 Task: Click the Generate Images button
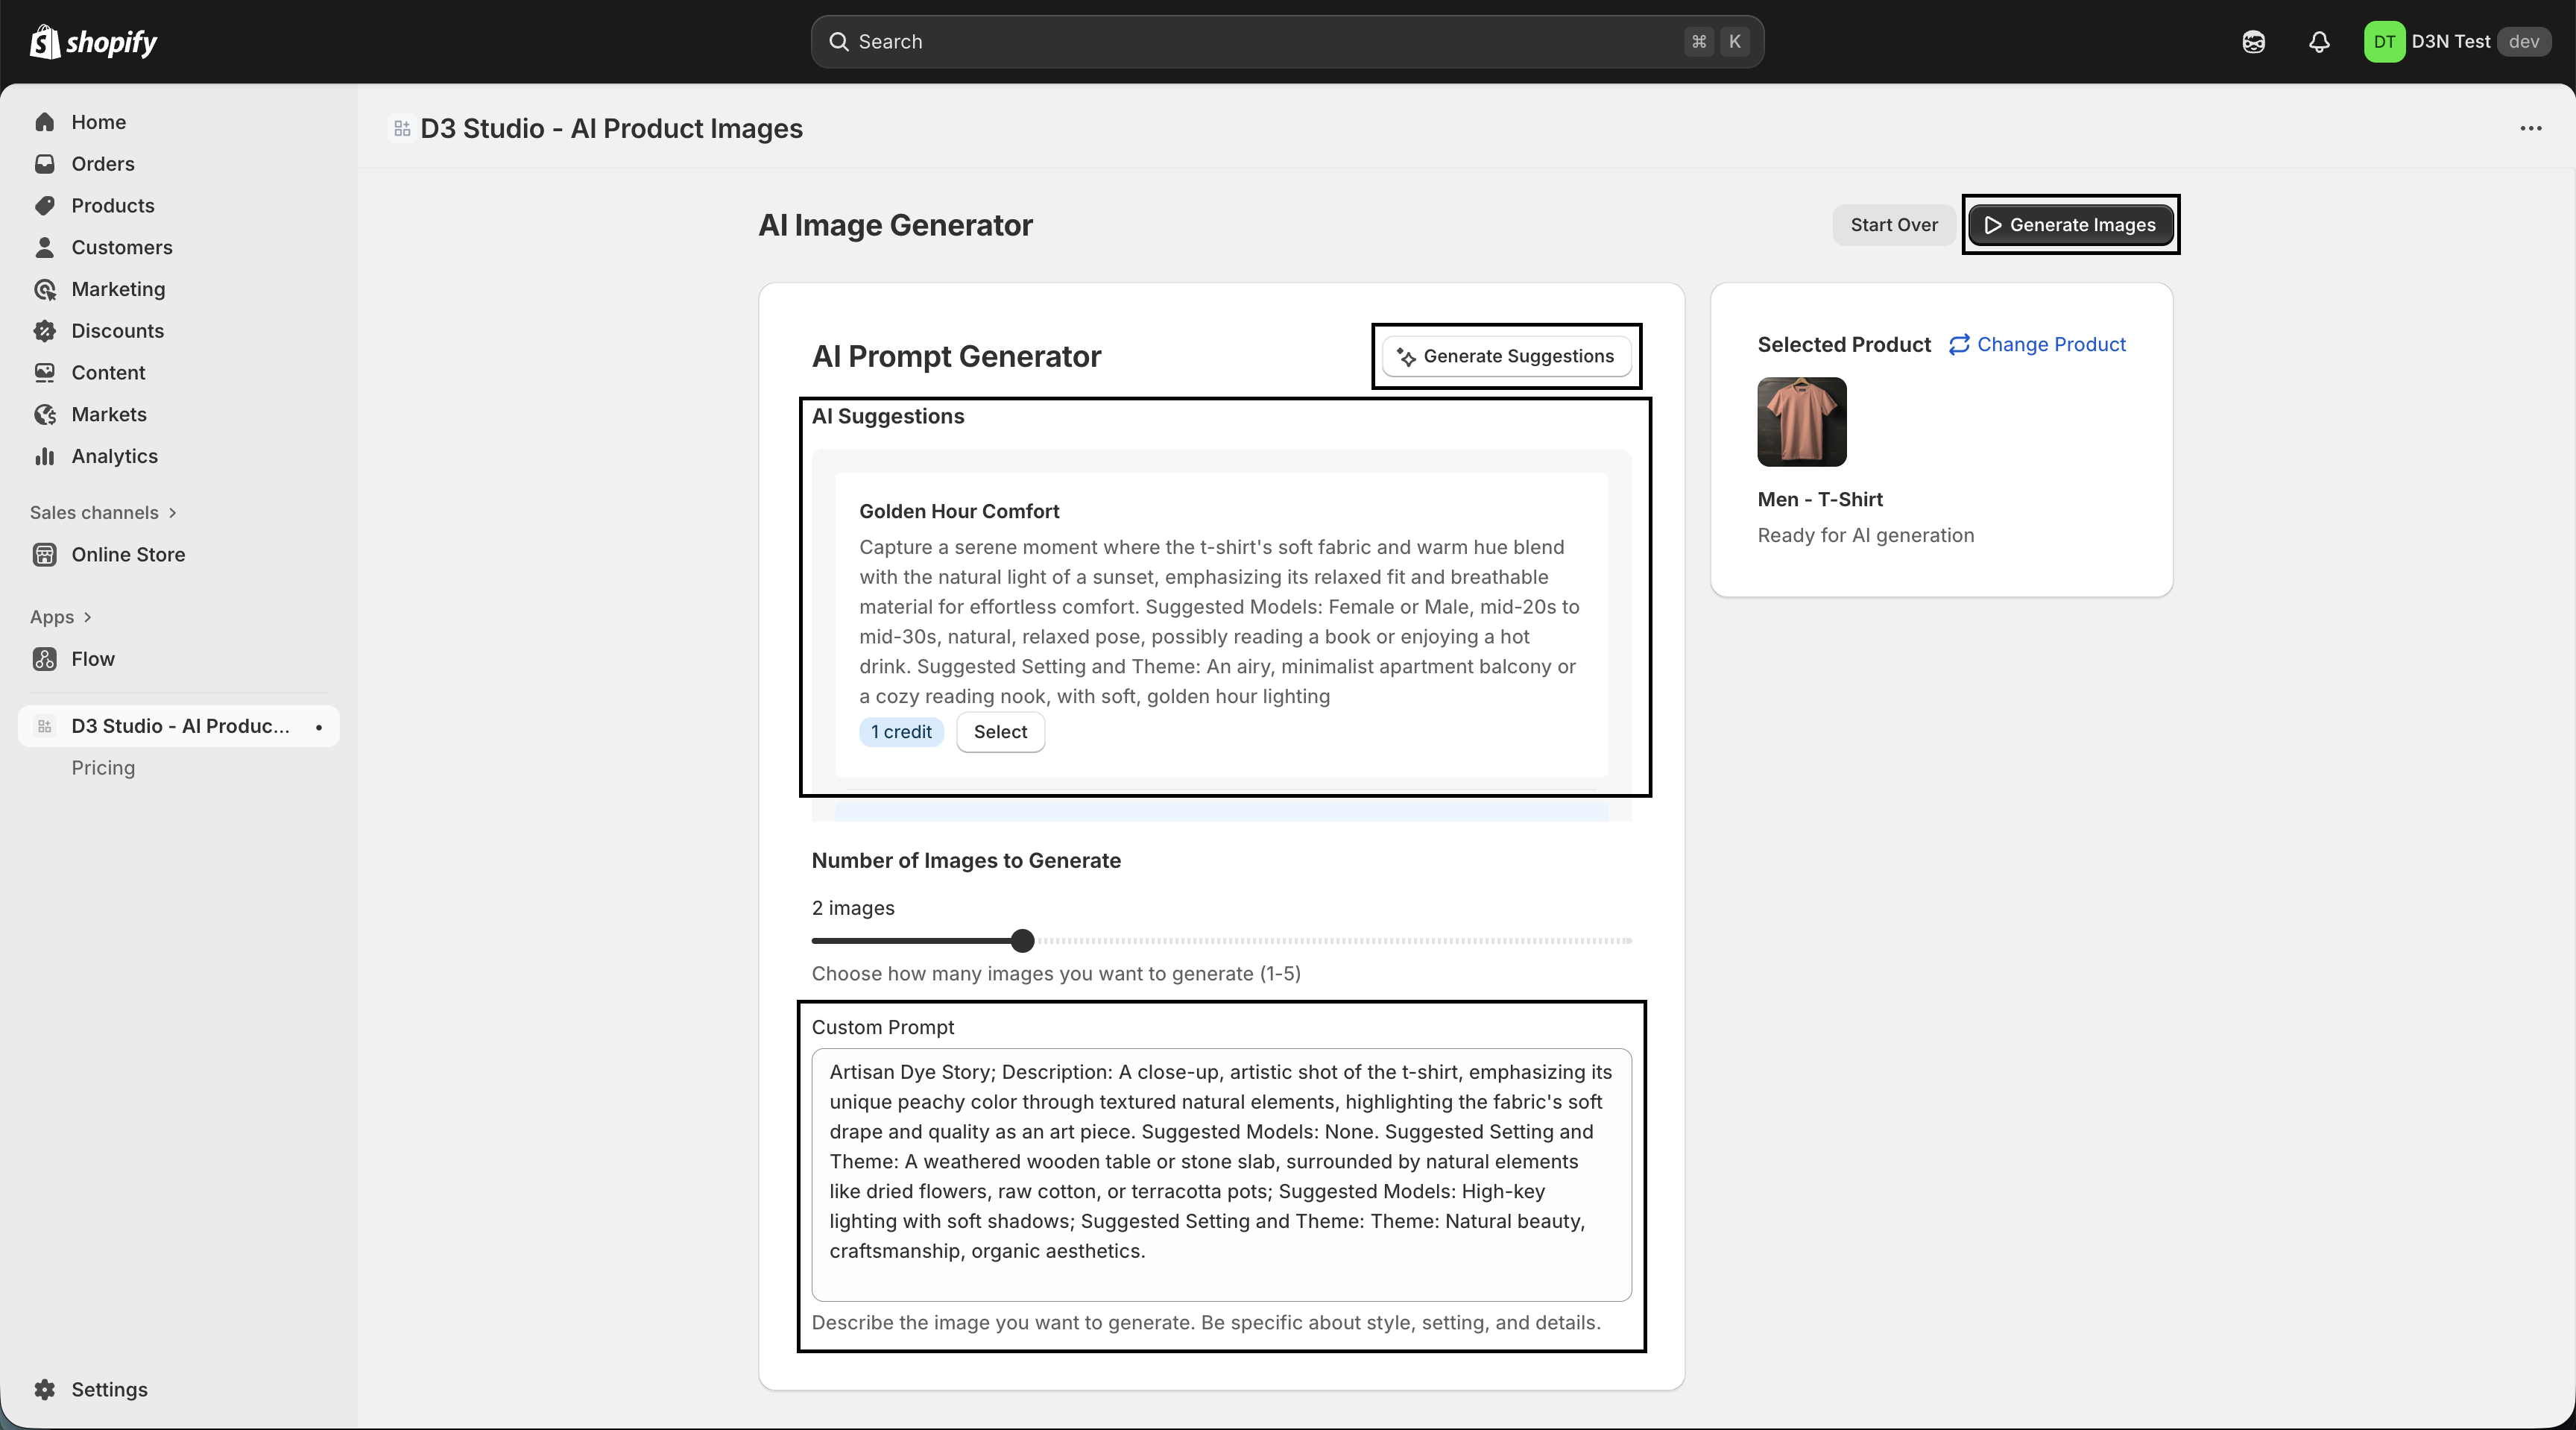(2070, 225)
